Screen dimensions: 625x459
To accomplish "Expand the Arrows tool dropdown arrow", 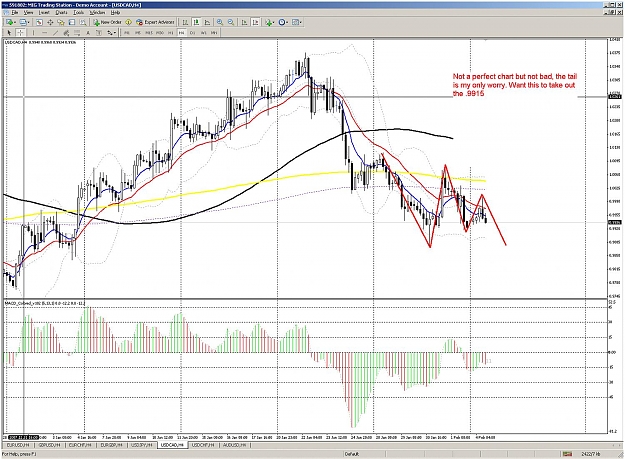I will (115, 33).
